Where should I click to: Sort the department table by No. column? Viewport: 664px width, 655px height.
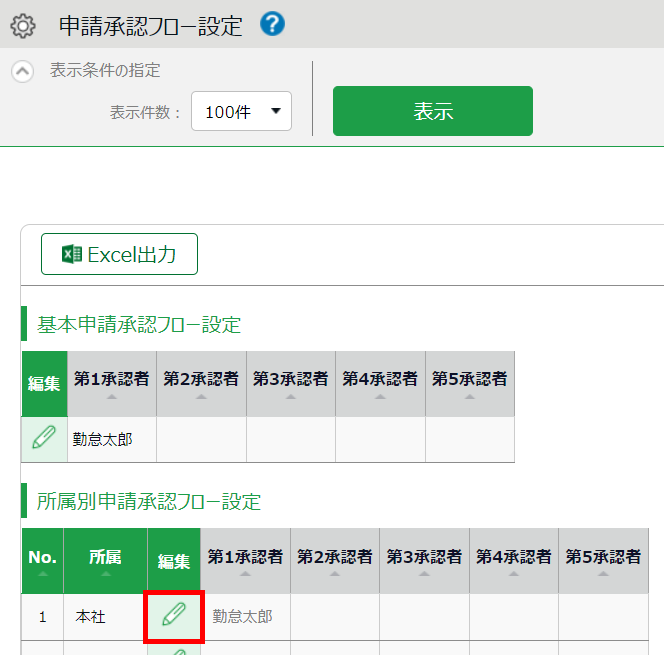click(x=42, y=562)
